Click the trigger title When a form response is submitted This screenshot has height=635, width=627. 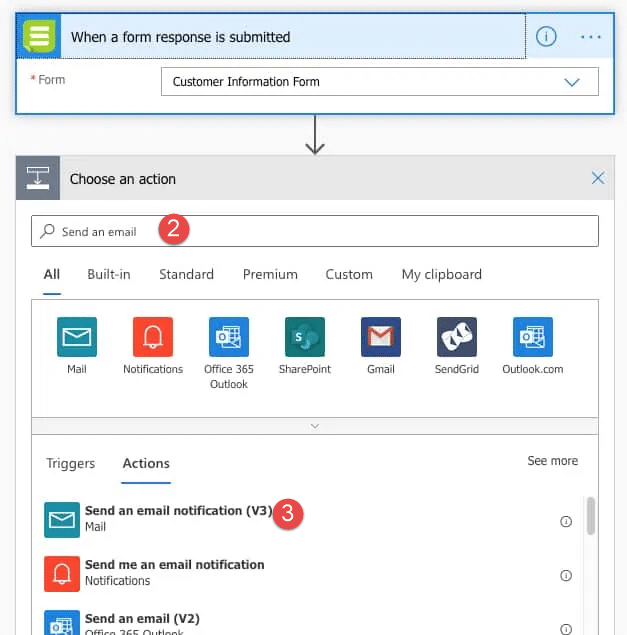click(x=181, y=37)
